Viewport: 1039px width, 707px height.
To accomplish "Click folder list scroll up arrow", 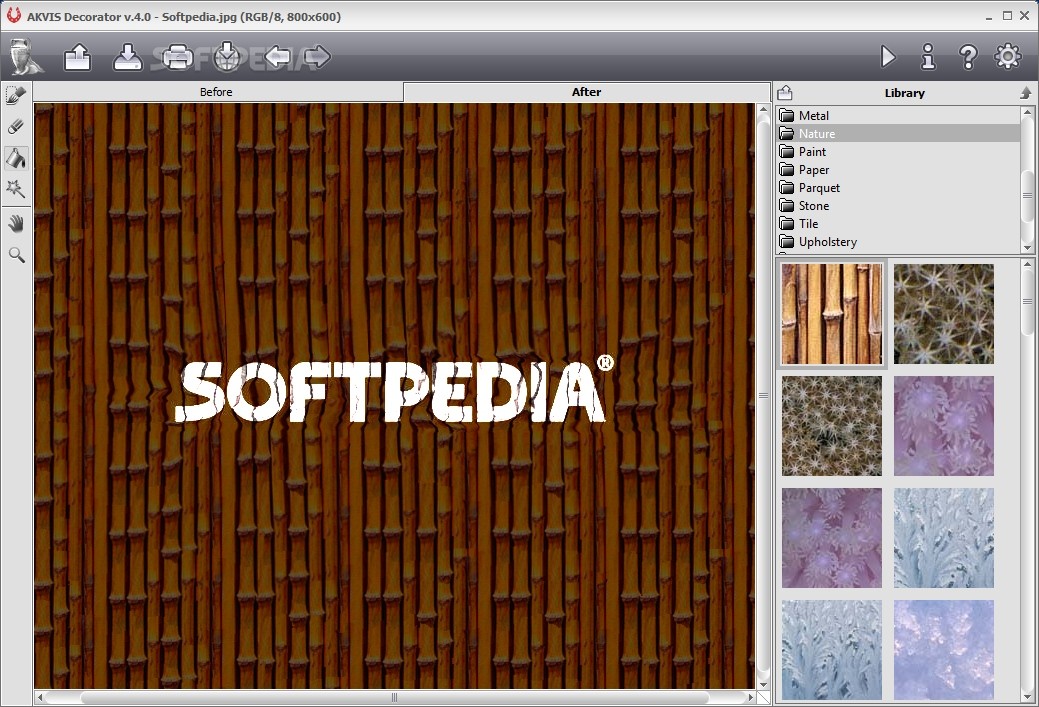I will click(1028, 113).
